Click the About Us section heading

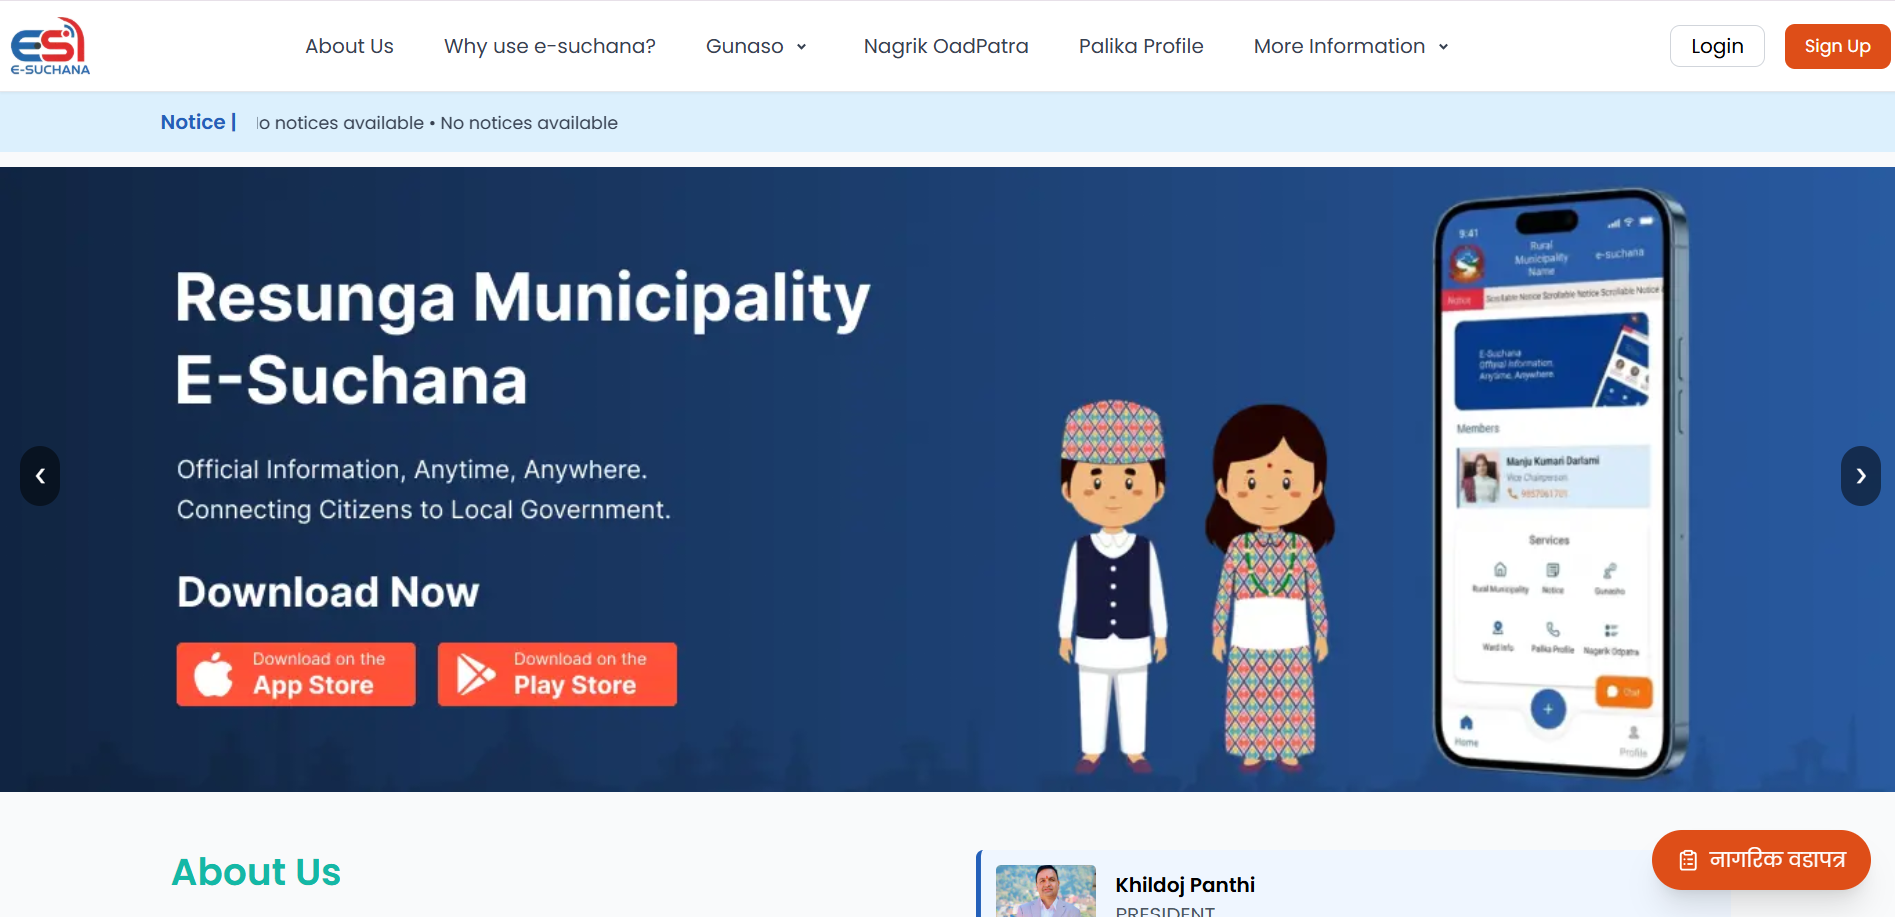(256, 872)
